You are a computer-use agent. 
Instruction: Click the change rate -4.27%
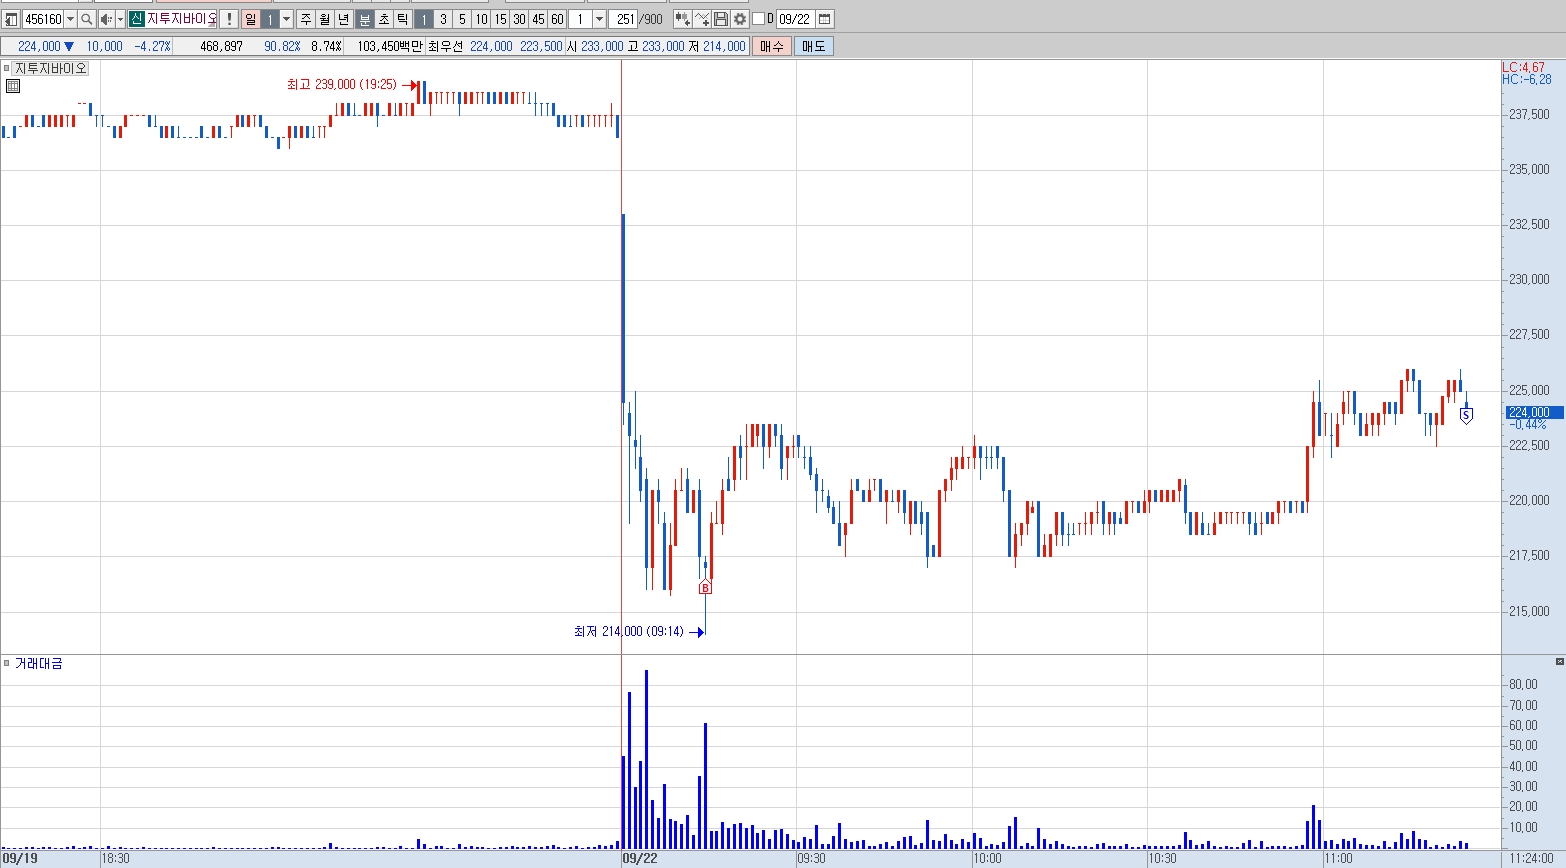click(x=153, y=46)
